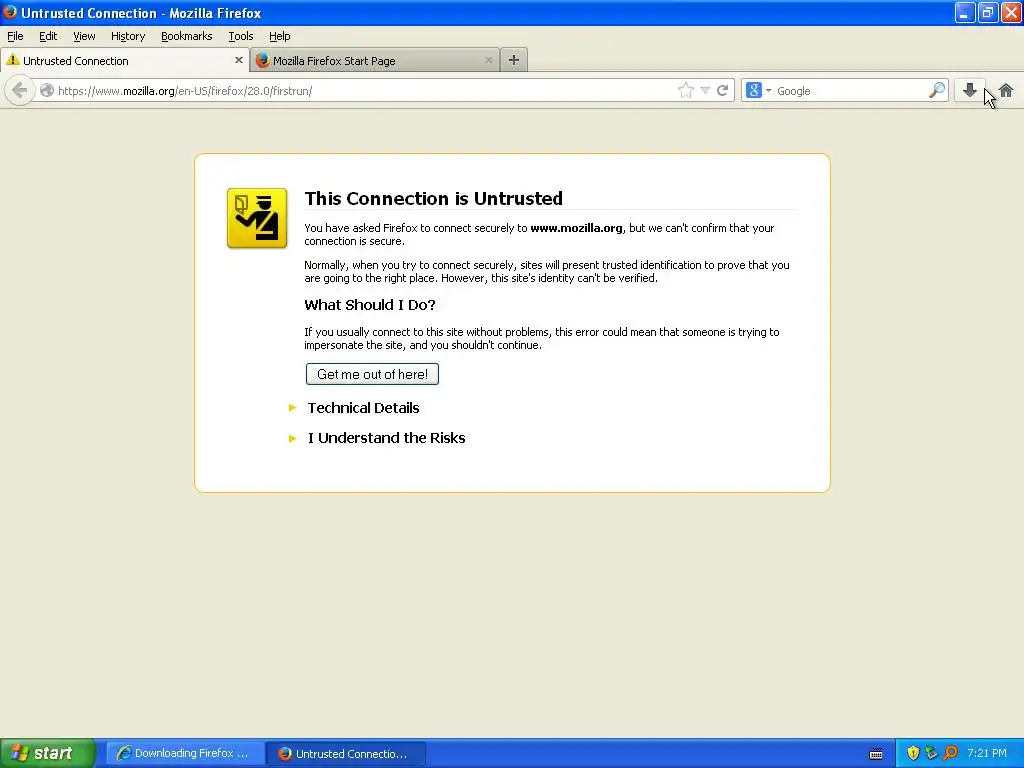Switch to Mozilla Firefox Start Page tab
This screenshot has height=768, width=1024.
(x=375, y=60)
